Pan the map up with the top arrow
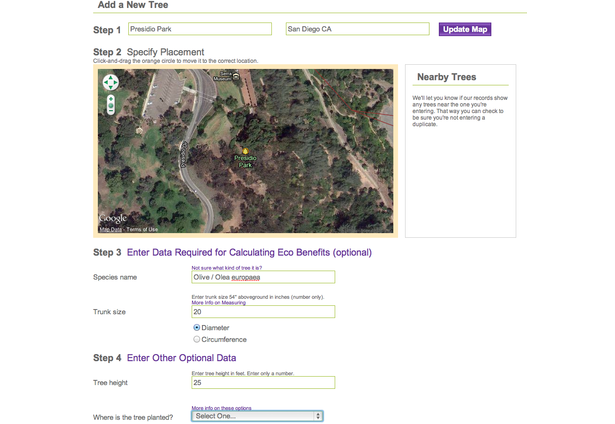 coord(111,78)
